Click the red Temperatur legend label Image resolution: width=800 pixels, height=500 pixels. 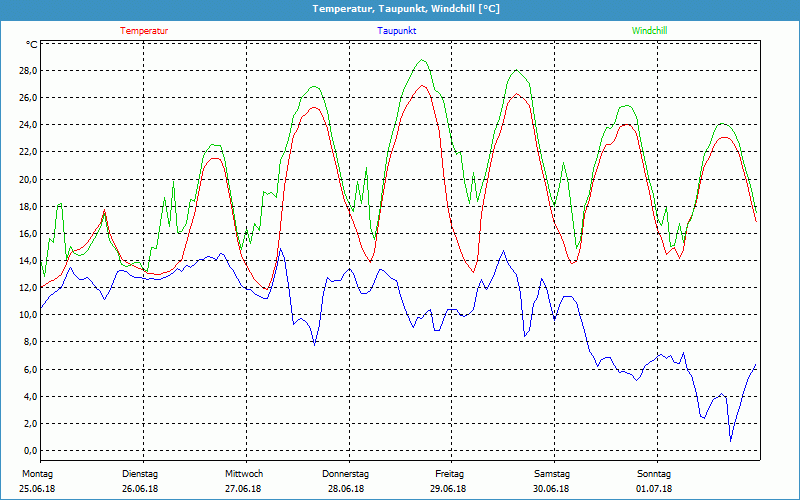[x=144, y=31]
